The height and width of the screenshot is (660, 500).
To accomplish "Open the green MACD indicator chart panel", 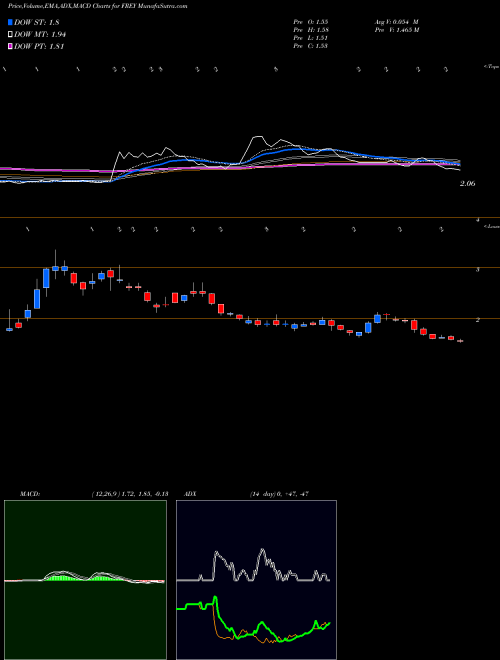I will [85, 580].
